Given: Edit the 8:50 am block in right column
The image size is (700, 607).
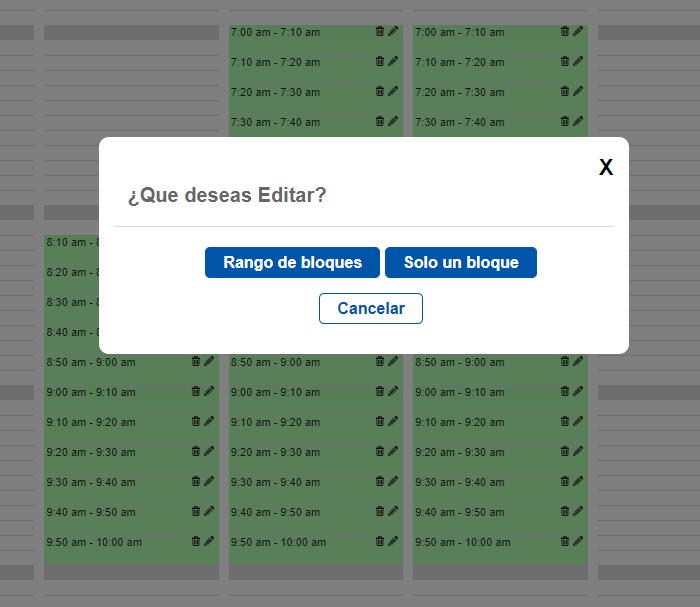Looking at the screenshot, I should pos(578,361).
